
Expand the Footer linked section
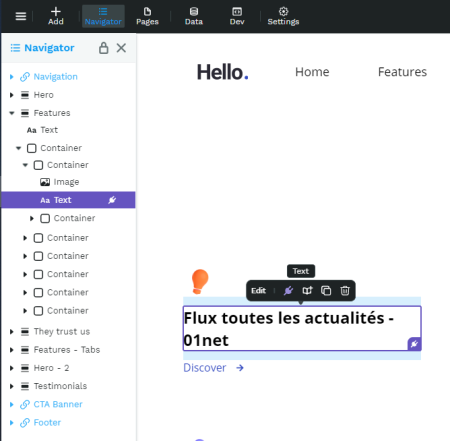pyautogui.click(x=12, y=423)
